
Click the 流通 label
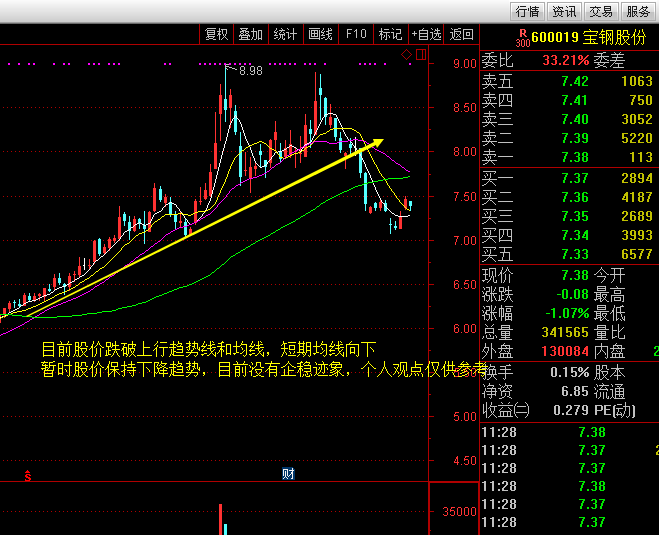coord(609,391)
